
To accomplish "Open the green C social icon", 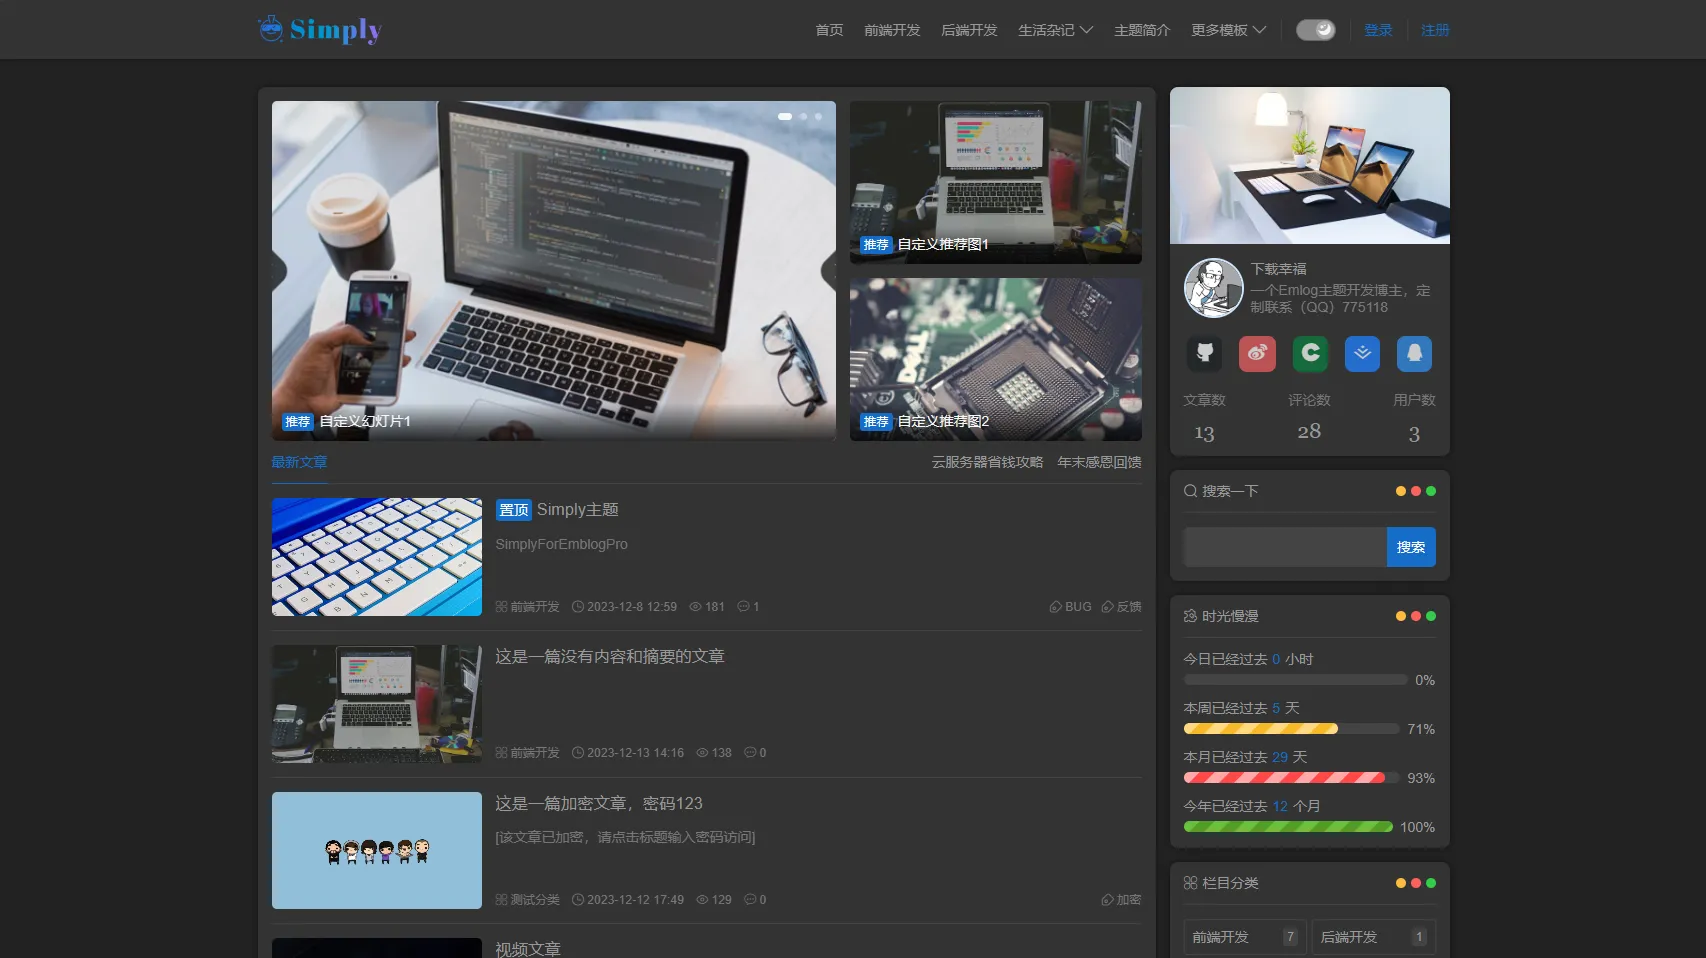I will tap(1310, 353).
